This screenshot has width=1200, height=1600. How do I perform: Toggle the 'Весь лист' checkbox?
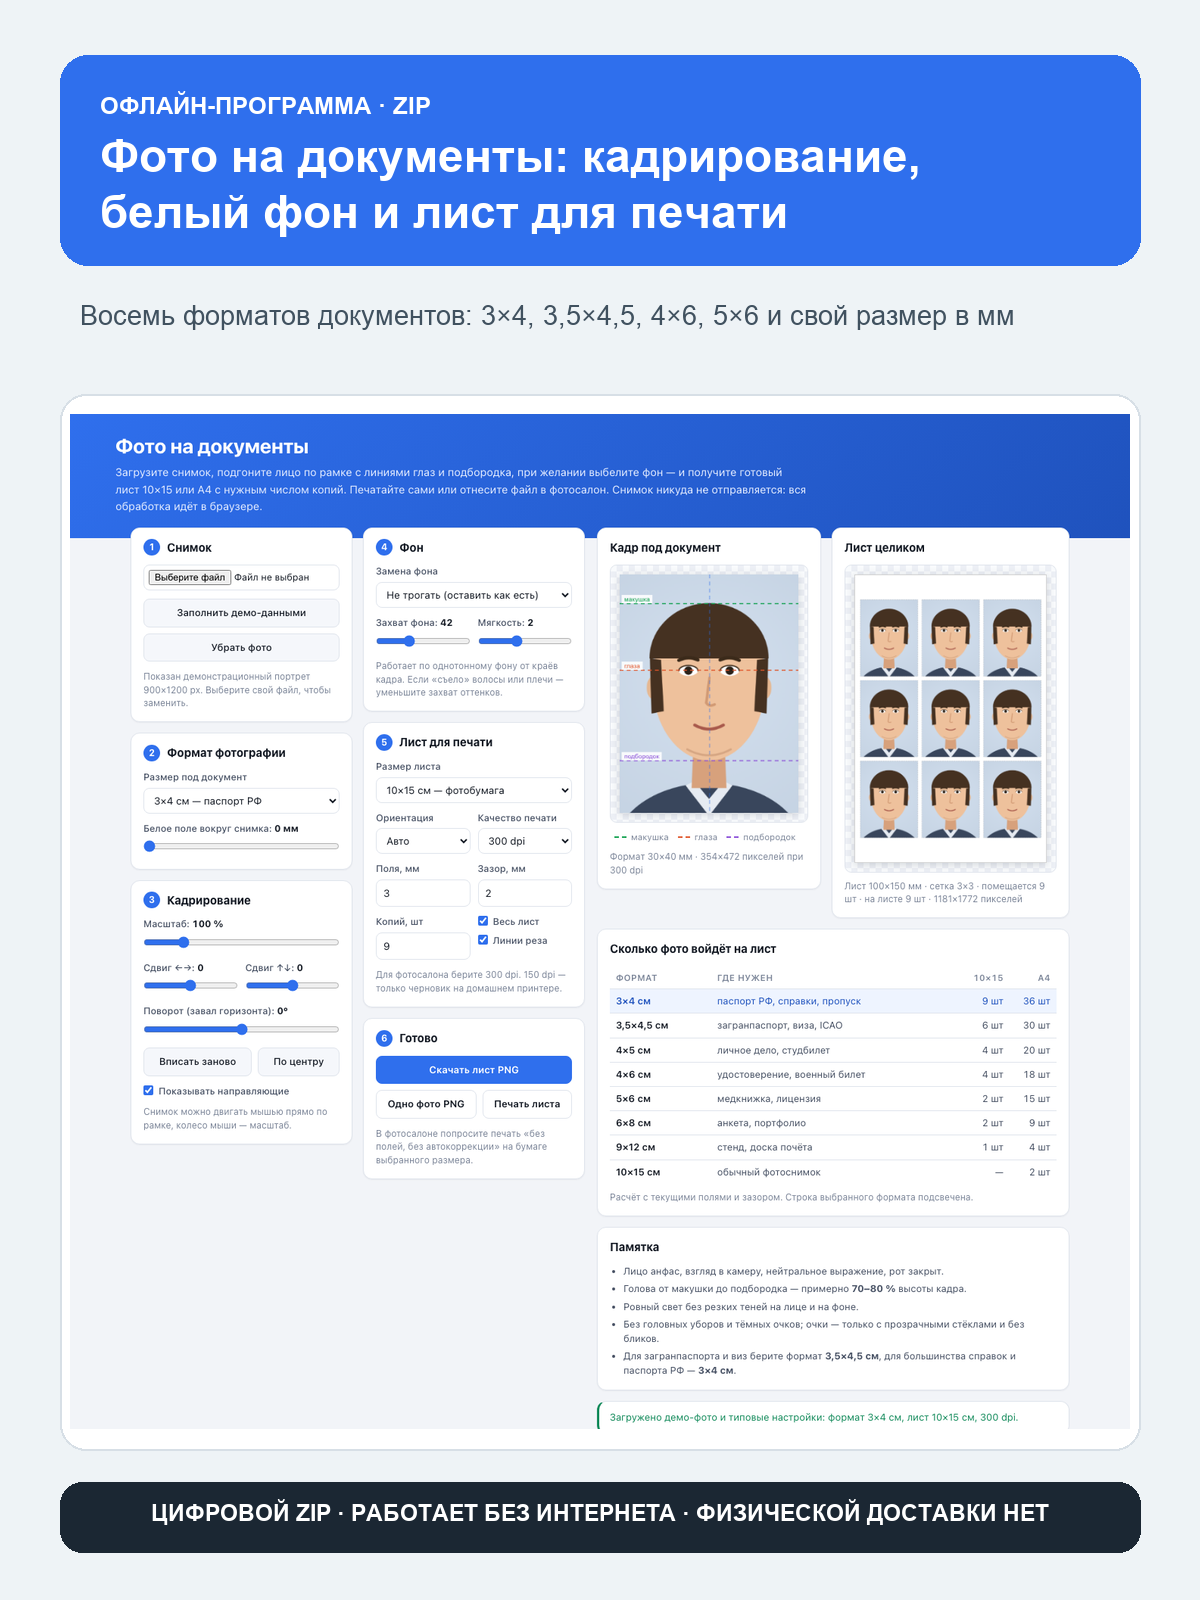coord(483,921)
